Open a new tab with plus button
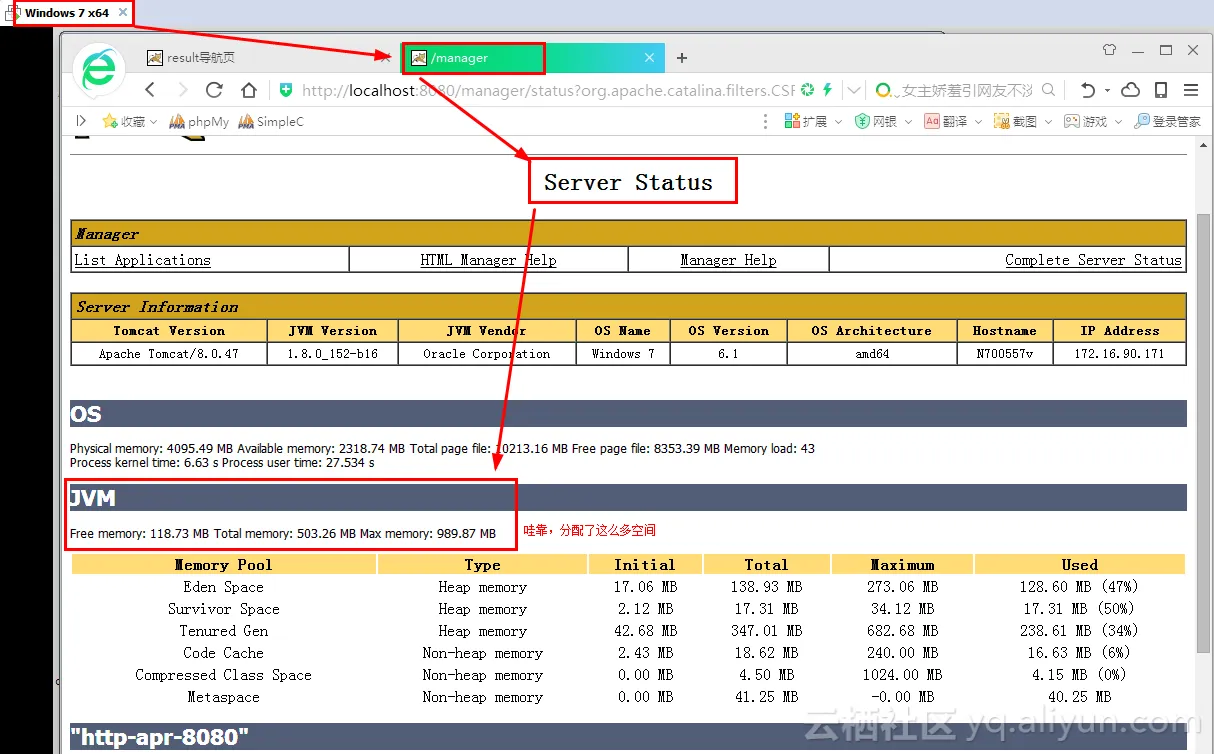Image resolution: width=1214 pixels, height=754 pixels. click(682, 58)
